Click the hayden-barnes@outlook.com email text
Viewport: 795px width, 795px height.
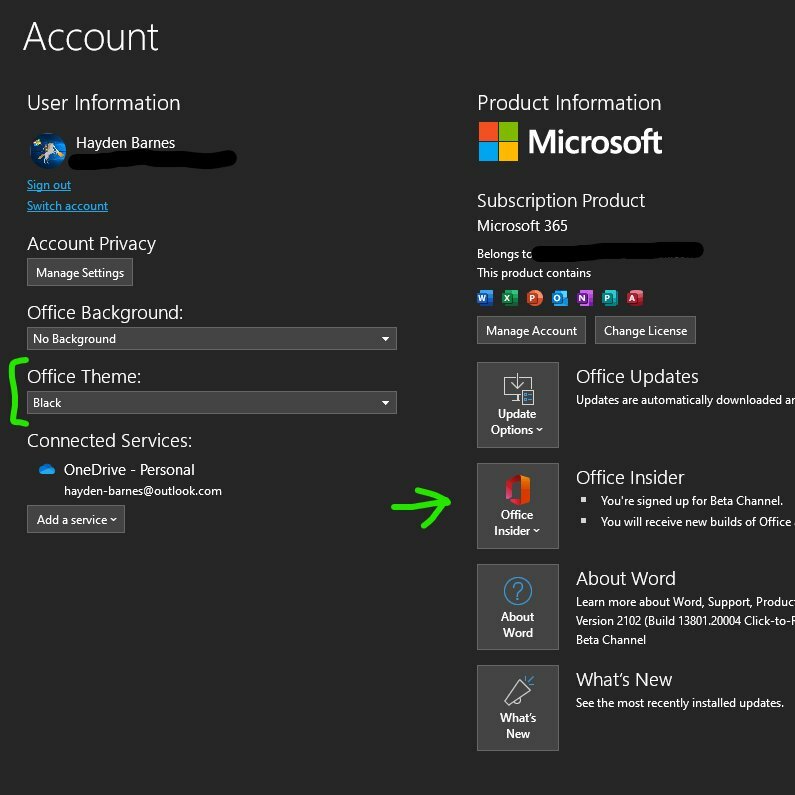(x=143, y=491)
